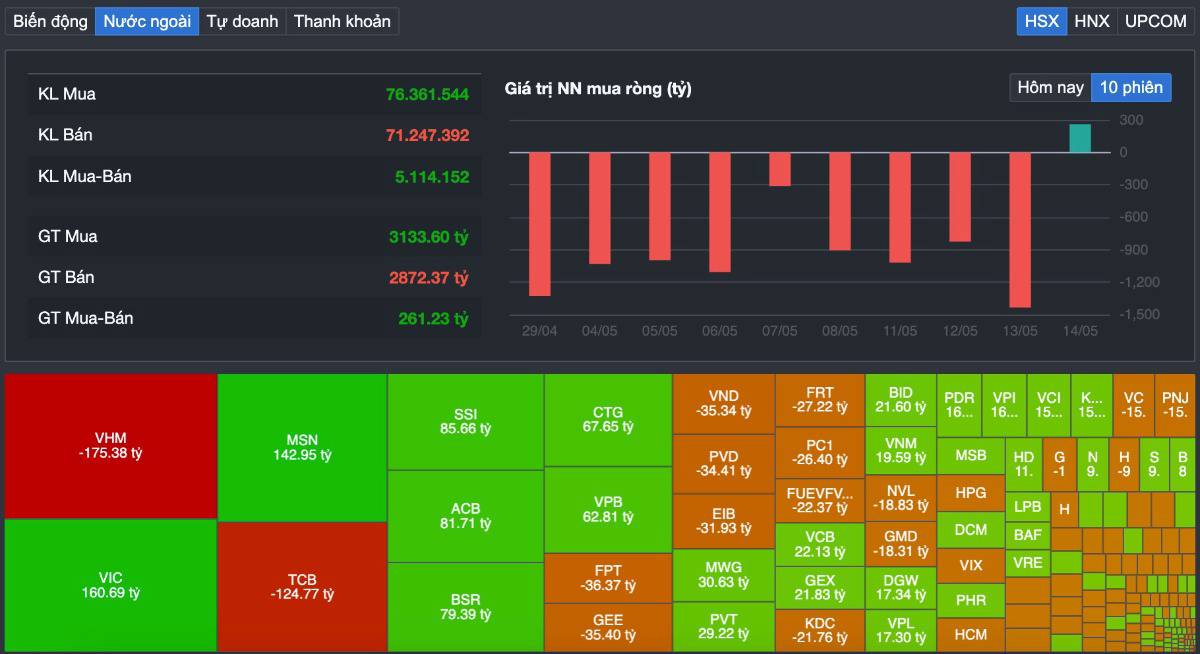
Task: Click the GEX treemap tile
Action: [820, 587]
